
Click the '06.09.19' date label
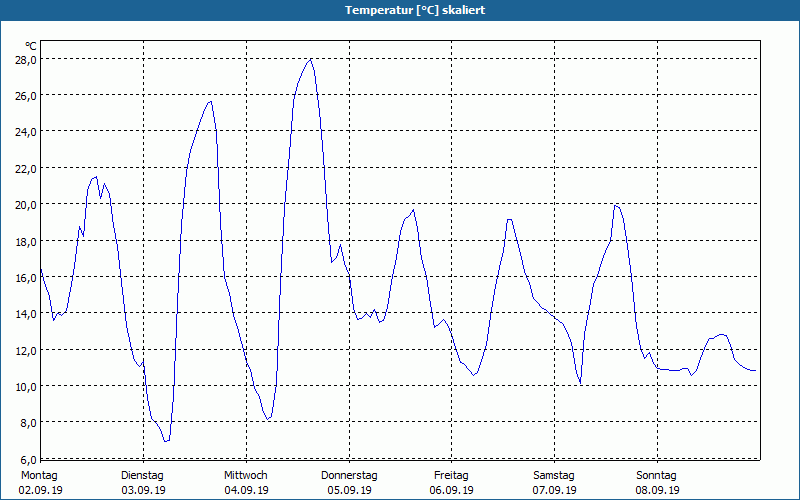coord(452,490)
